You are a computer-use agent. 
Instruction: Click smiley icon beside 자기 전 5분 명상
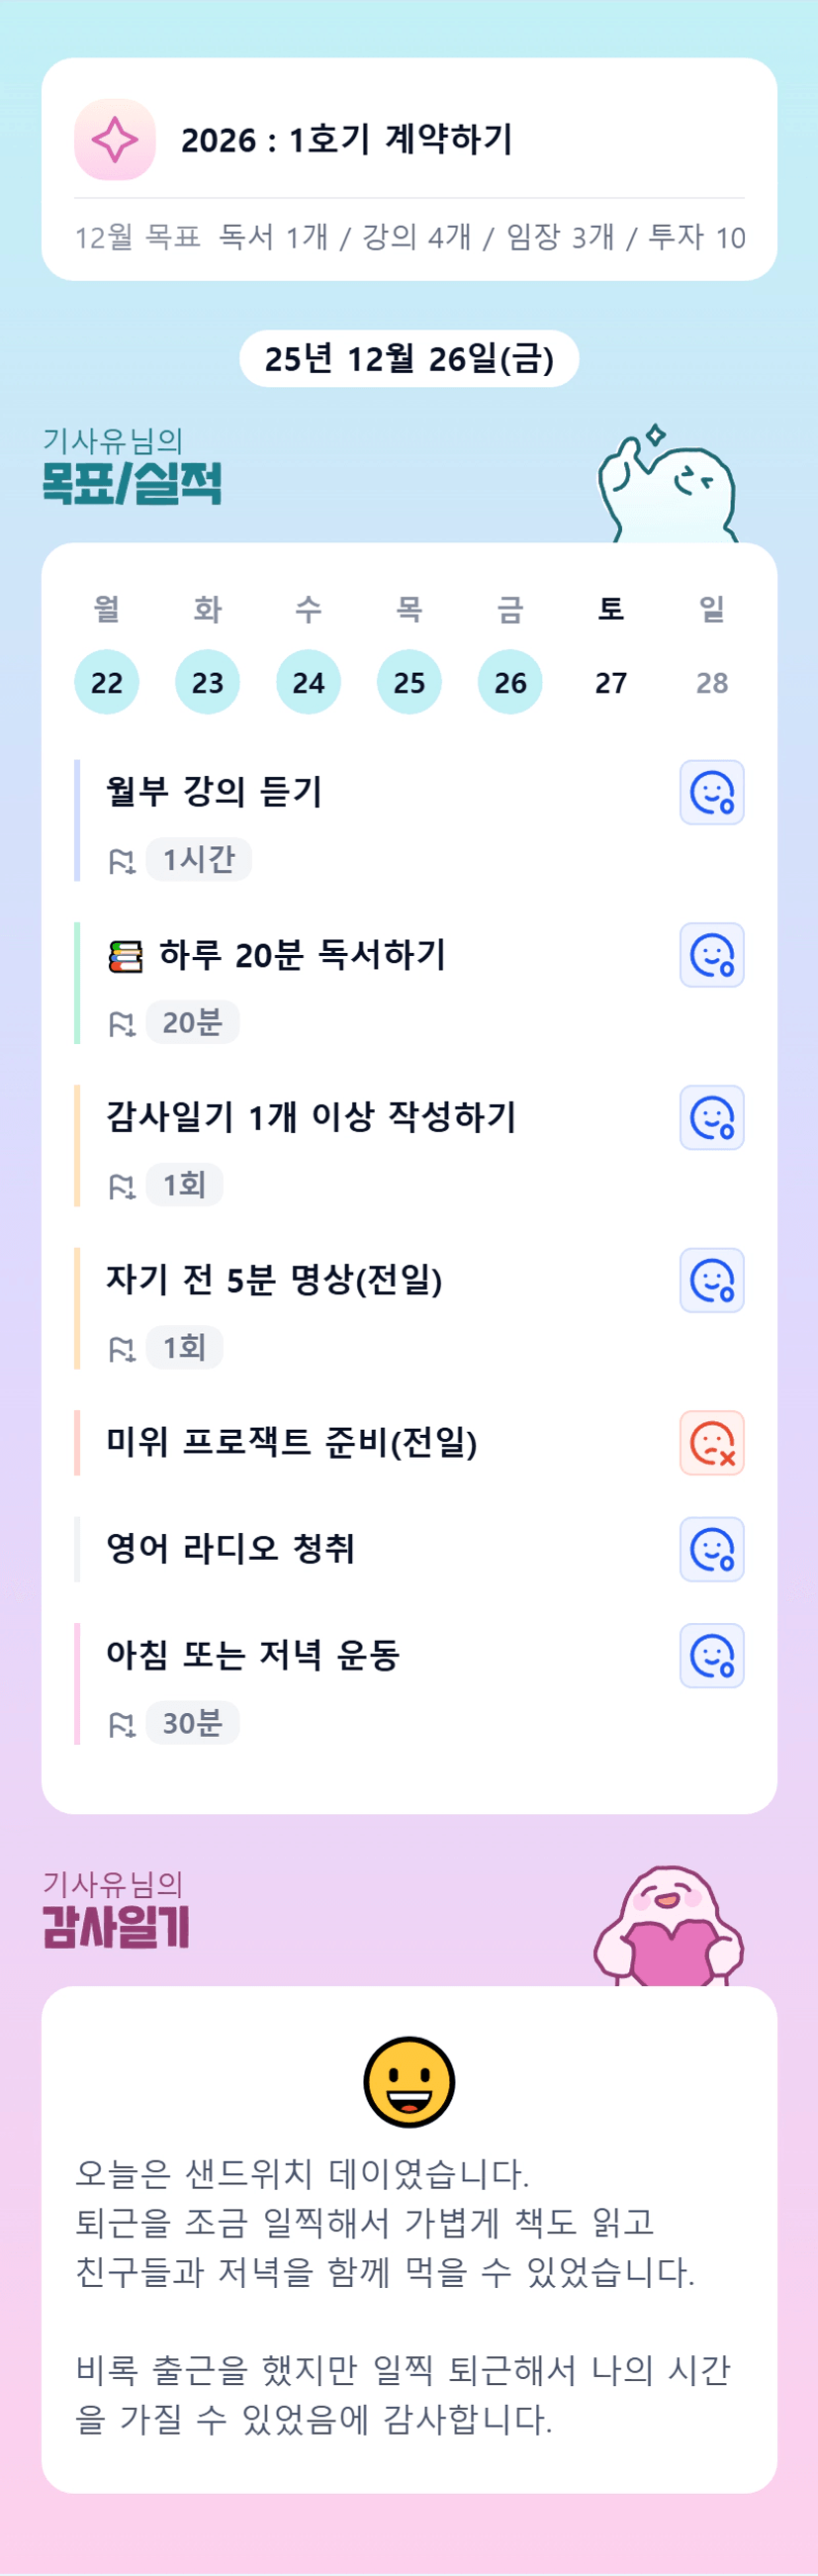click(711, 1280)
